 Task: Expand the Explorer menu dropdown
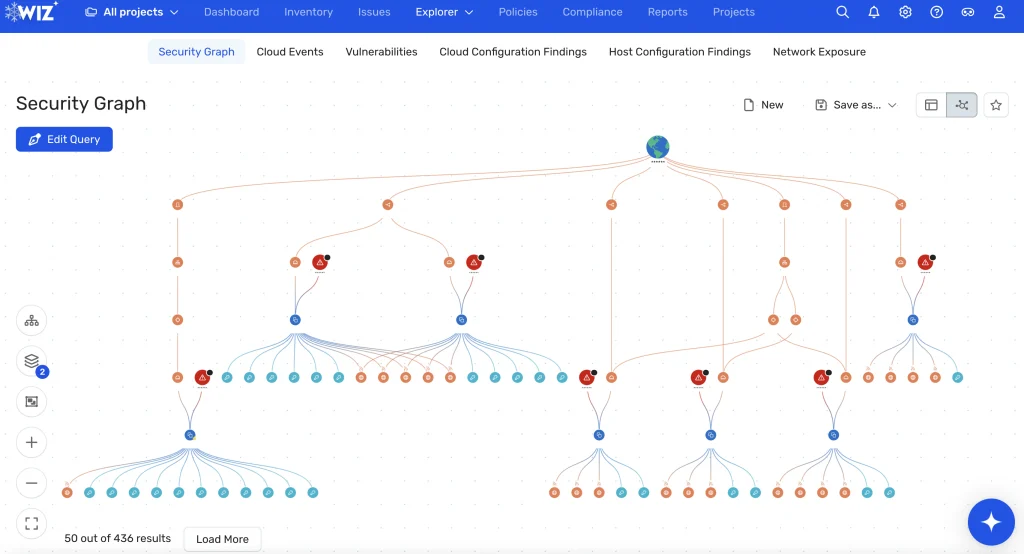[444, 12]
